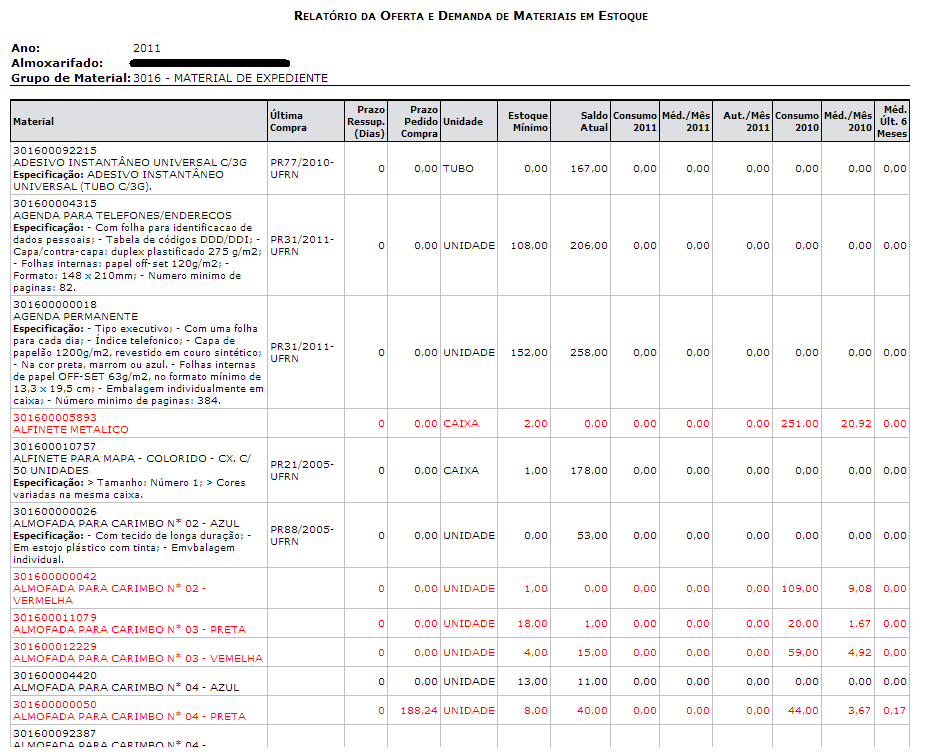The image size is (934, 755).
Task: Select the year value 2011
Action: tap(147, 48)
